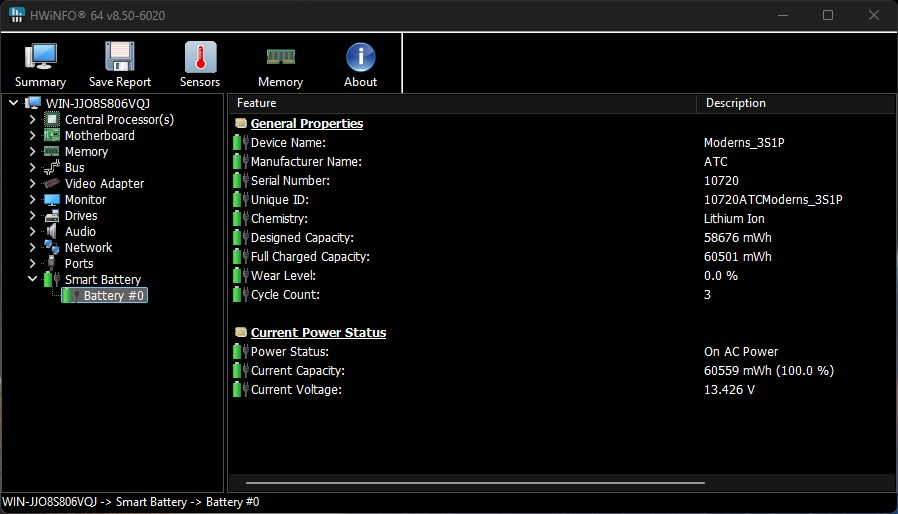Click the Current Power Status heading

[x=318, y=332]
